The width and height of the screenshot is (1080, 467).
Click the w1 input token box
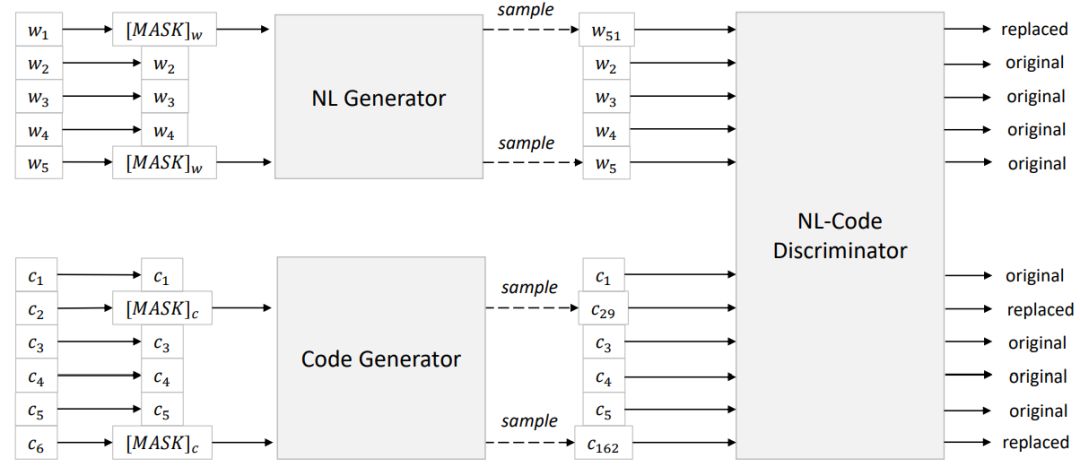pos(38,30)
